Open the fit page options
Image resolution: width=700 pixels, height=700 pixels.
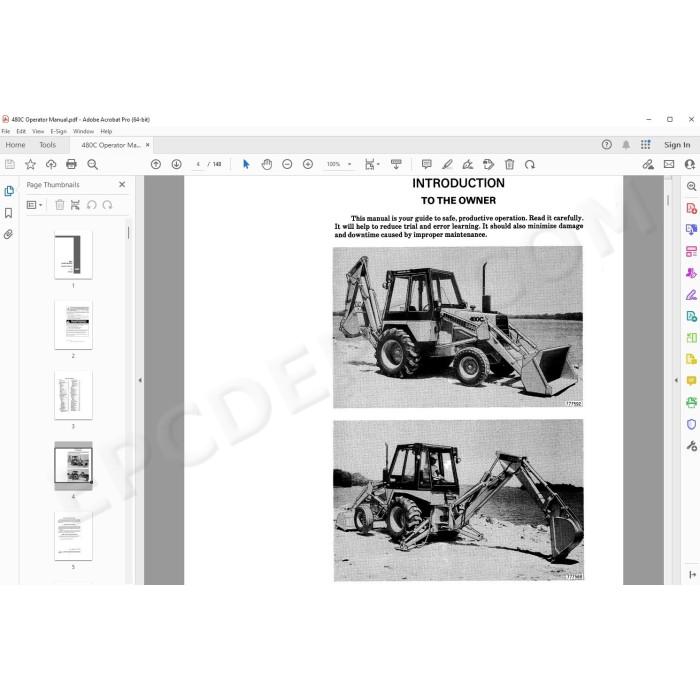pos(372,164)
